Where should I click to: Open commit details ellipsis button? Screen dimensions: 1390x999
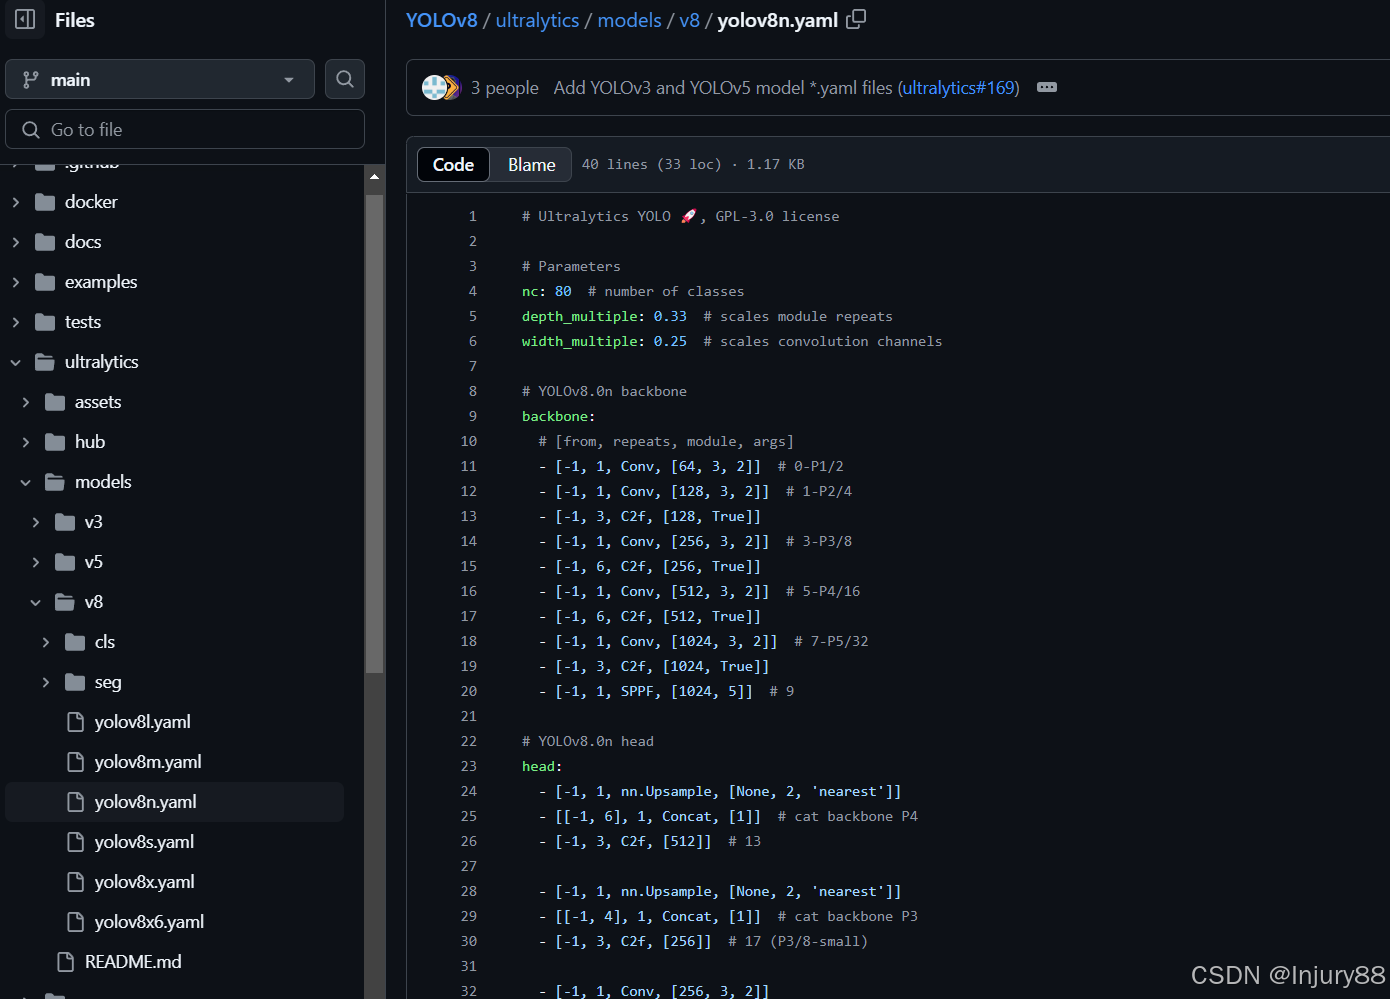pyautogui.click(x=1047, y=87)
